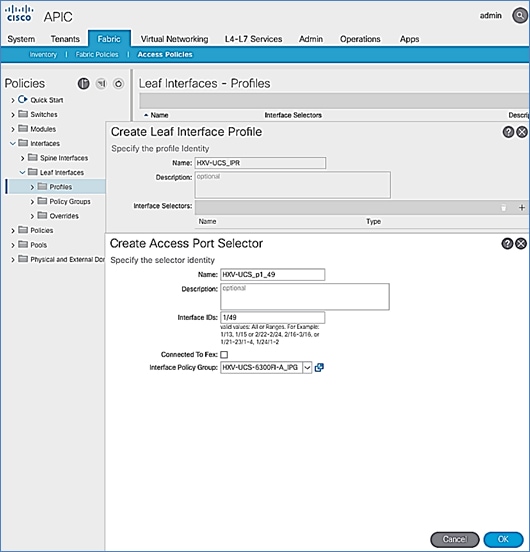Select the Policies folder tree item
Screen dimensions: 530x552
coord(42,230)
